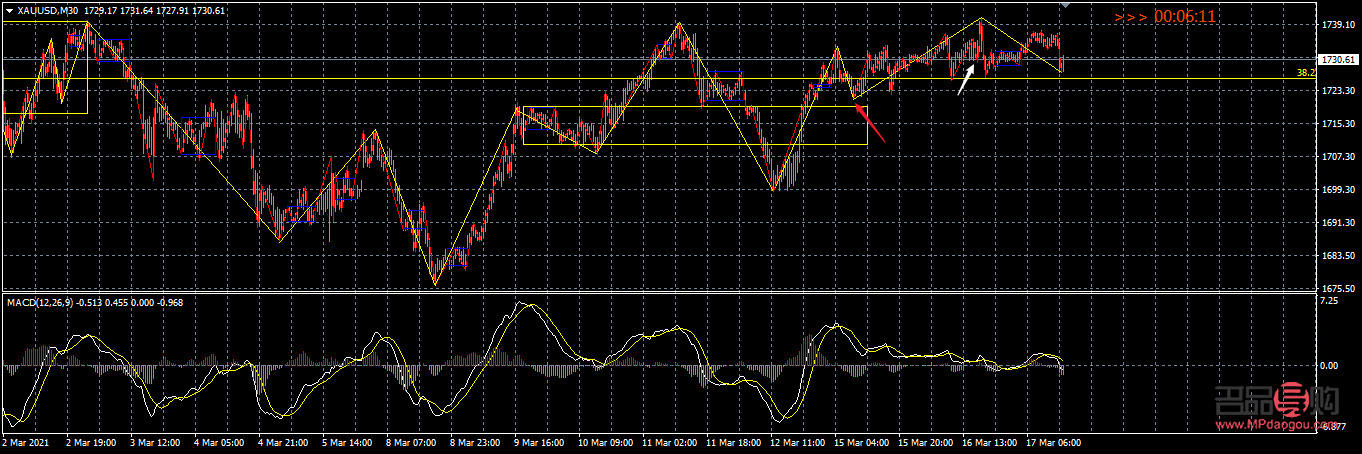The image size is (1362, 454).
Task: Click the 12 Mar 11:00 time label
Action: [x=797, y=441]
